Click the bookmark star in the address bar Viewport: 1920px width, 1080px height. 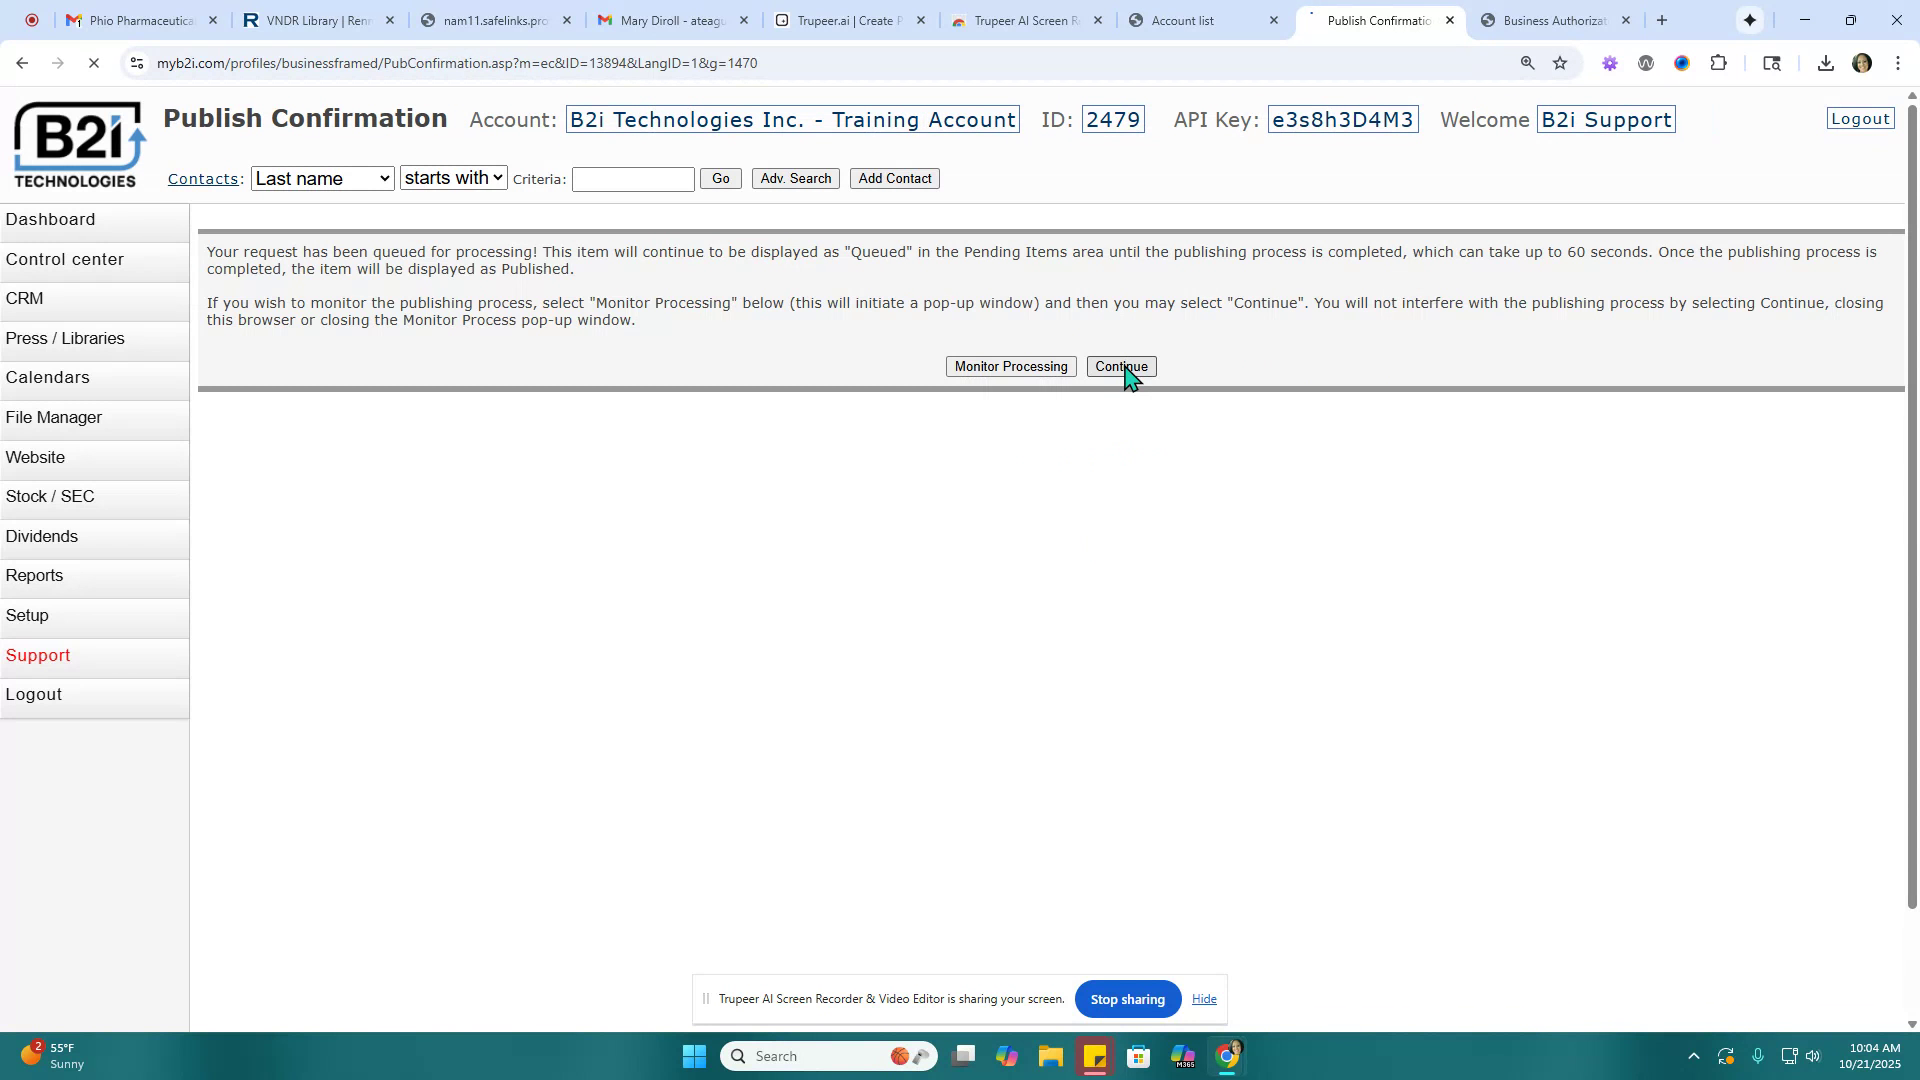(x=1561, y=62)
